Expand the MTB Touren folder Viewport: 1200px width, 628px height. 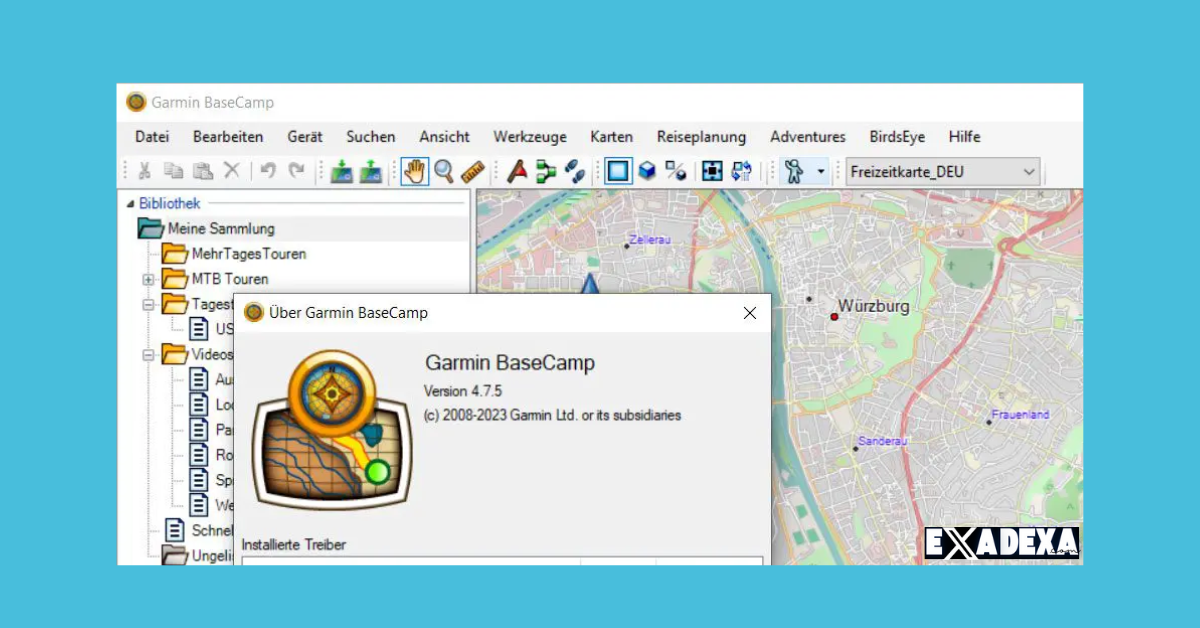(149, 278)
